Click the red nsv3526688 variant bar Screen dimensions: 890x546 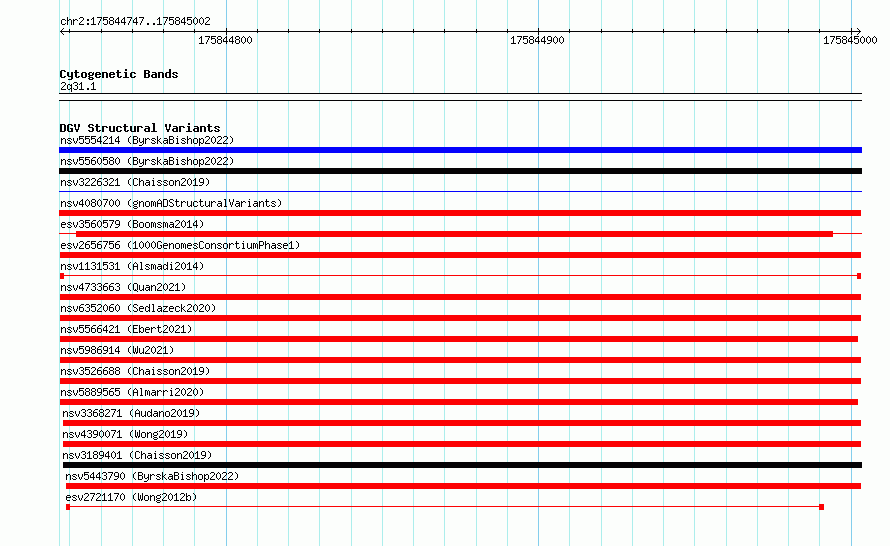pyautogui.click(x=460, y=381)
